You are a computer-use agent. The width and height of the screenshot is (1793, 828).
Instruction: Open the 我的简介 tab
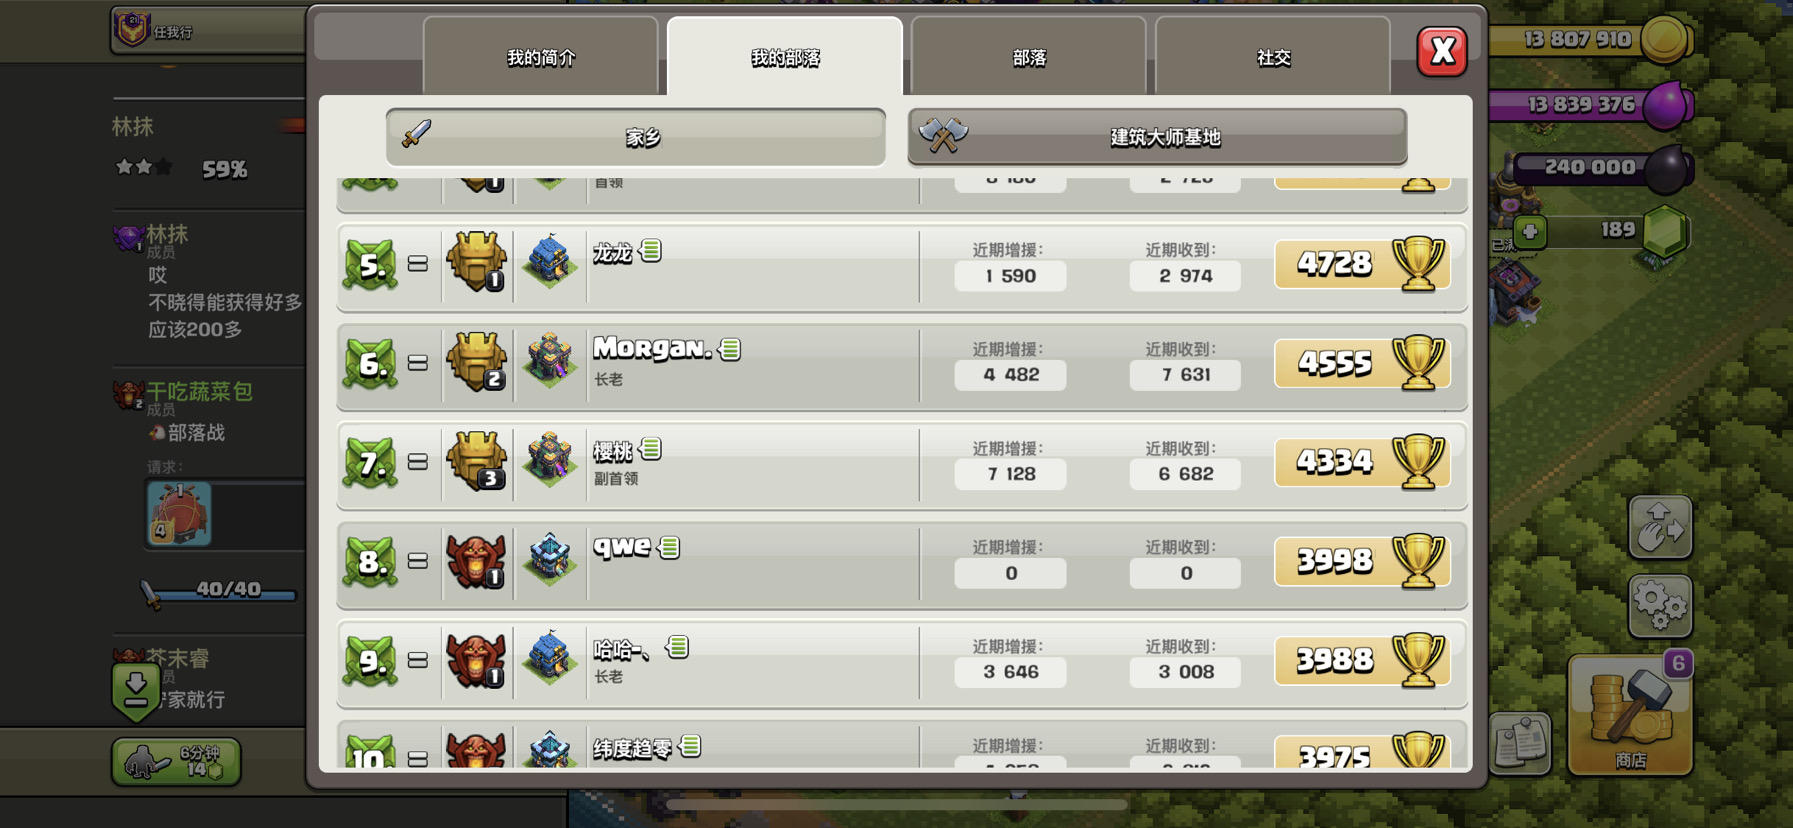[541, 57]
